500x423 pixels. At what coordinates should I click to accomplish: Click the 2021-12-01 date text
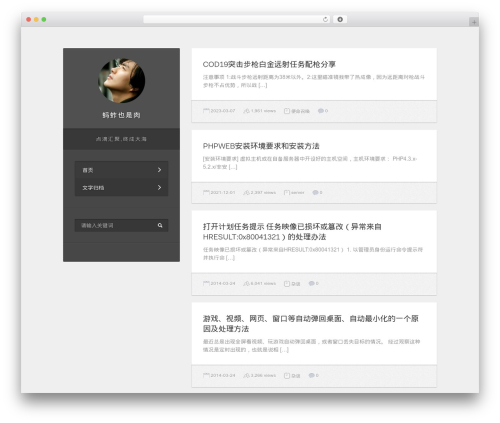click(223, 192)
